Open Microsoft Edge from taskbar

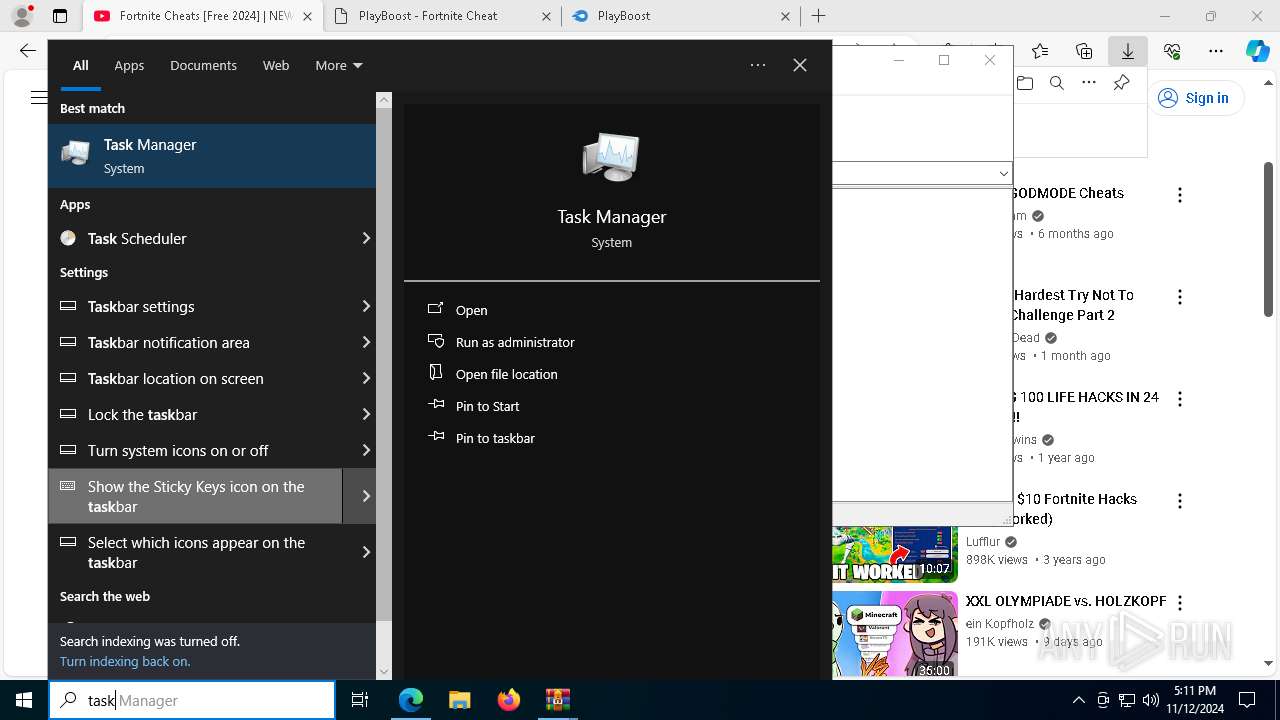411,700
